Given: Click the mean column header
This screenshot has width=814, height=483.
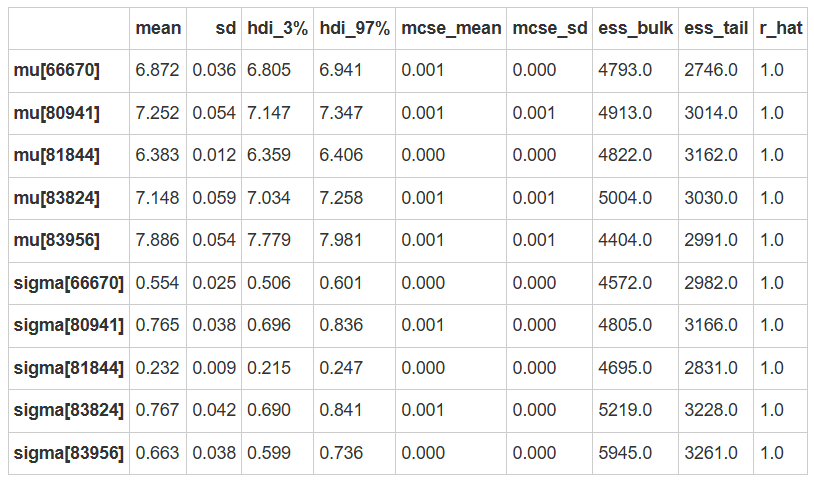Looking at the screenshot, I should 158,28.
